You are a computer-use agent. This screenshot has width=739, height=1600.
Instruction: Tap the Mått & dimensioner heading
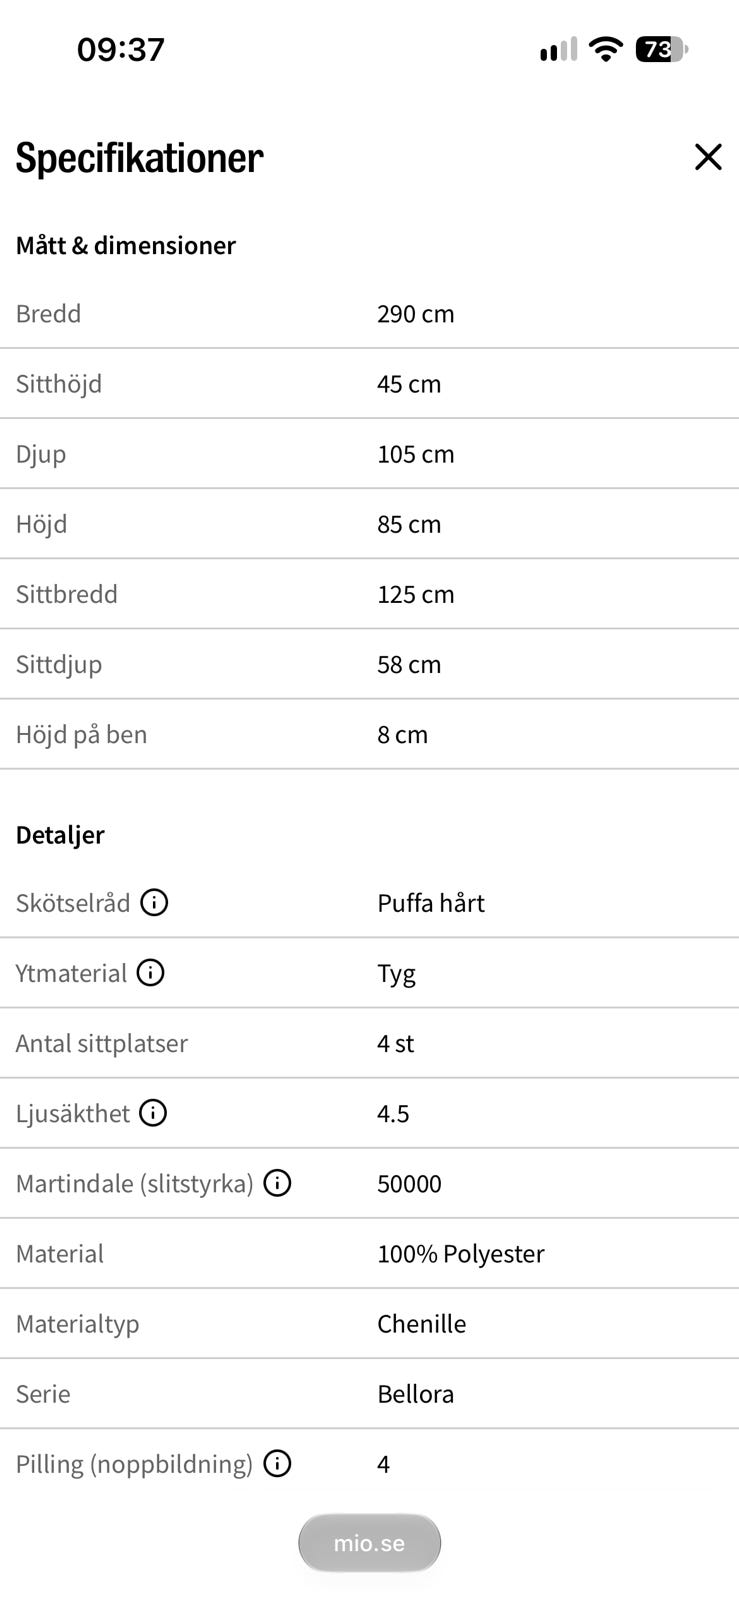click(126, 245)
